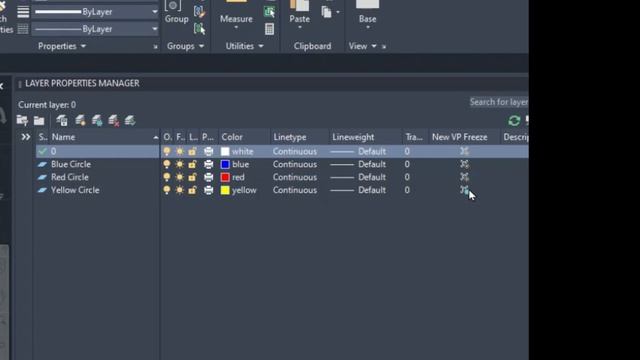Open Measure dropdown arrow

click(x=236, y=28)
